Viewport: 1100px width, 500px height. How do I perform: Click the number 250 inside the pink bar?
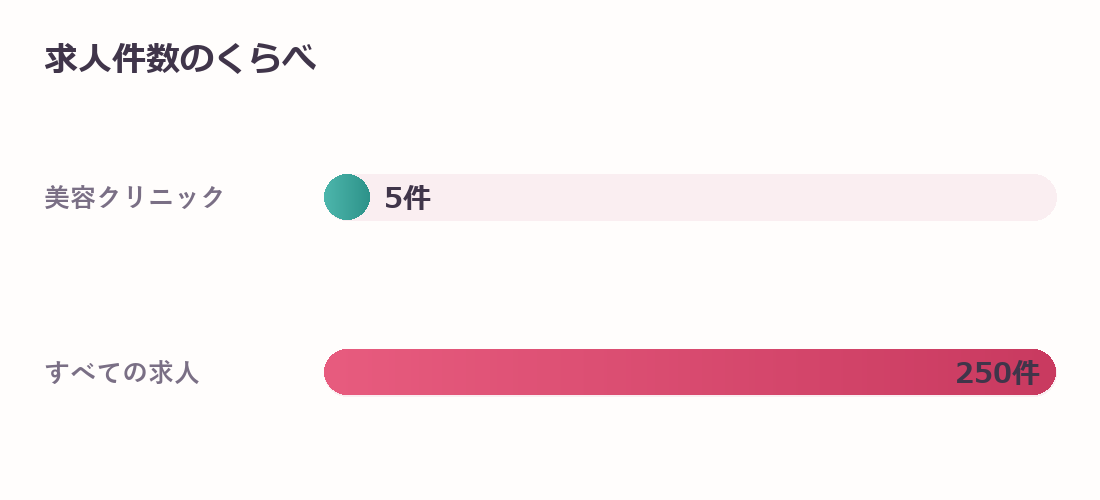(x=983, y=373)
